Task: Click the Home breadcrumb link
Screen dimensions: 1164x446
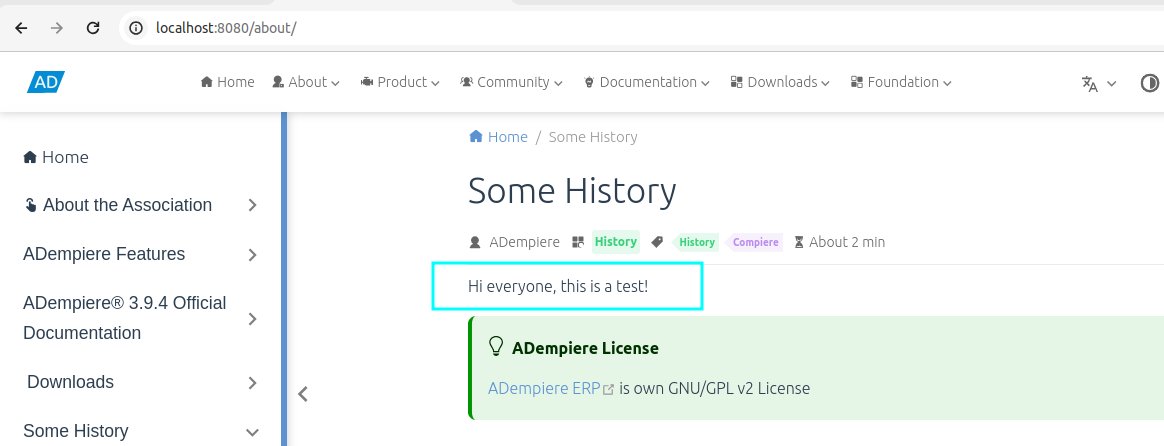Action: pyautogui.click(x=499, y=137)
